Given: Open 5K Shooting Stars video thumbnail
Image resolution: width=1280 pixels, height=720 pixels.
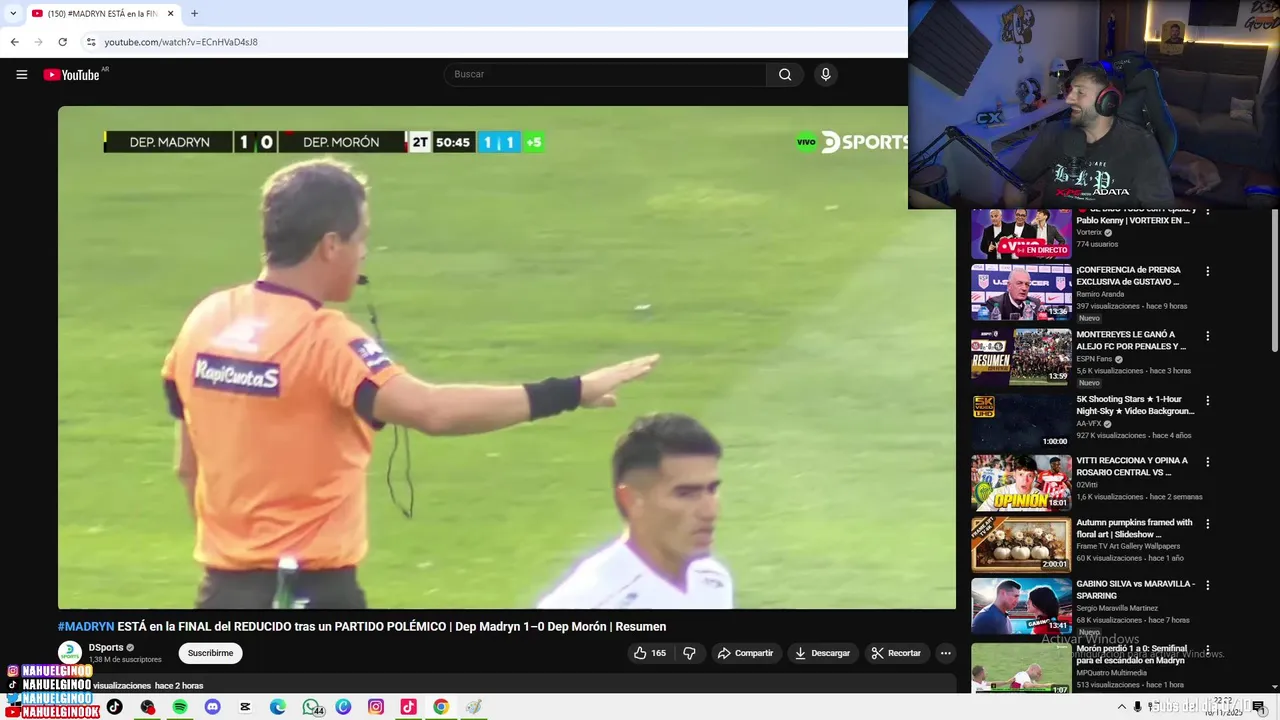Looking at the screenshot, I should pos(1021,420).
